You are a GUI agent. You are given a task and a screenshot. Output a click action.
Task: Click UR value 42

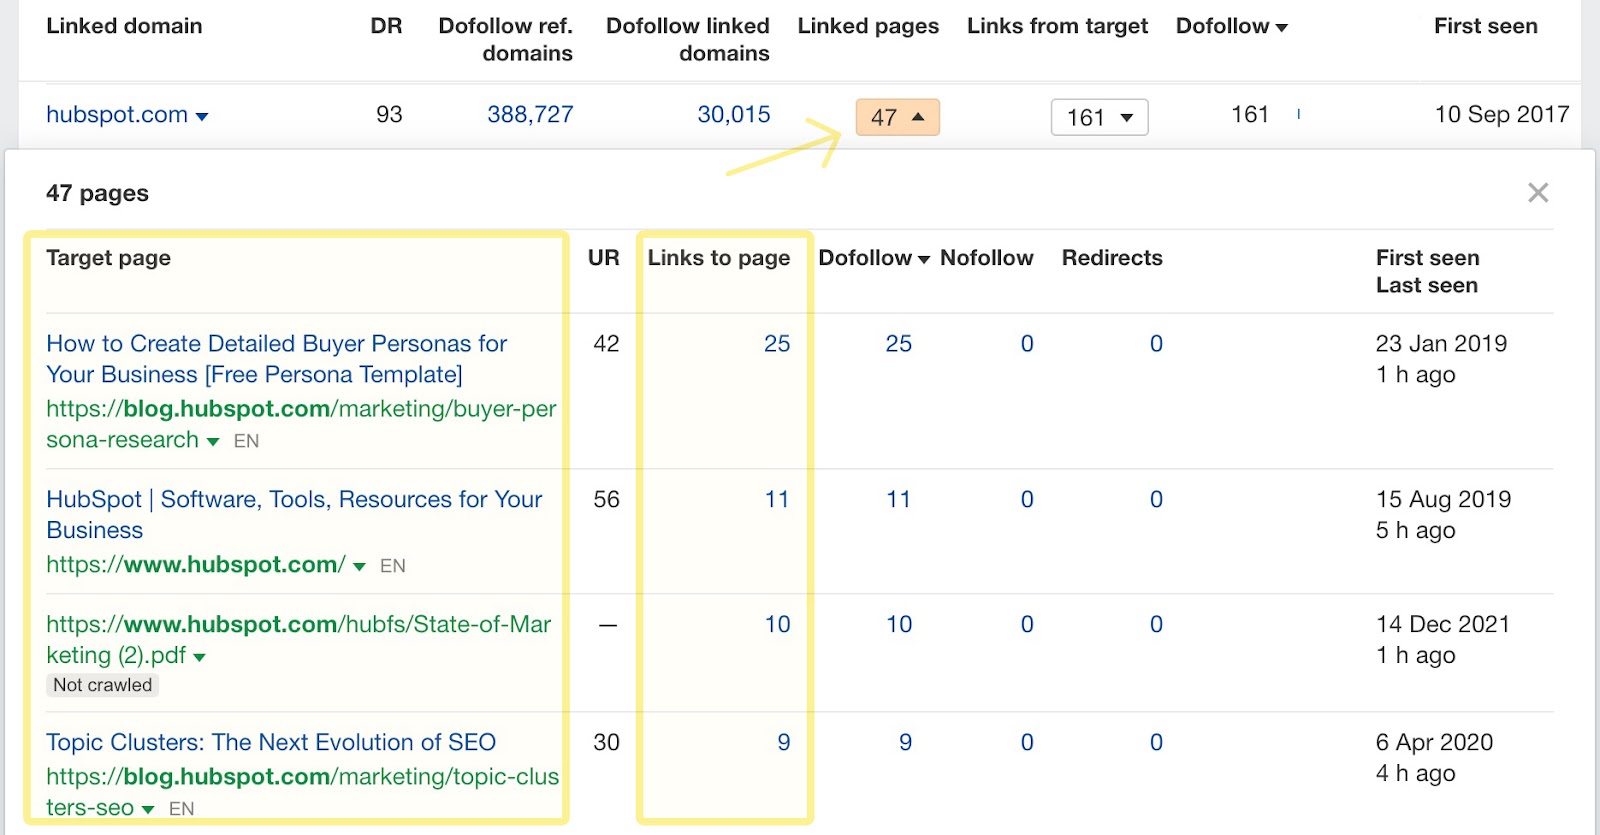click(606, 343)
